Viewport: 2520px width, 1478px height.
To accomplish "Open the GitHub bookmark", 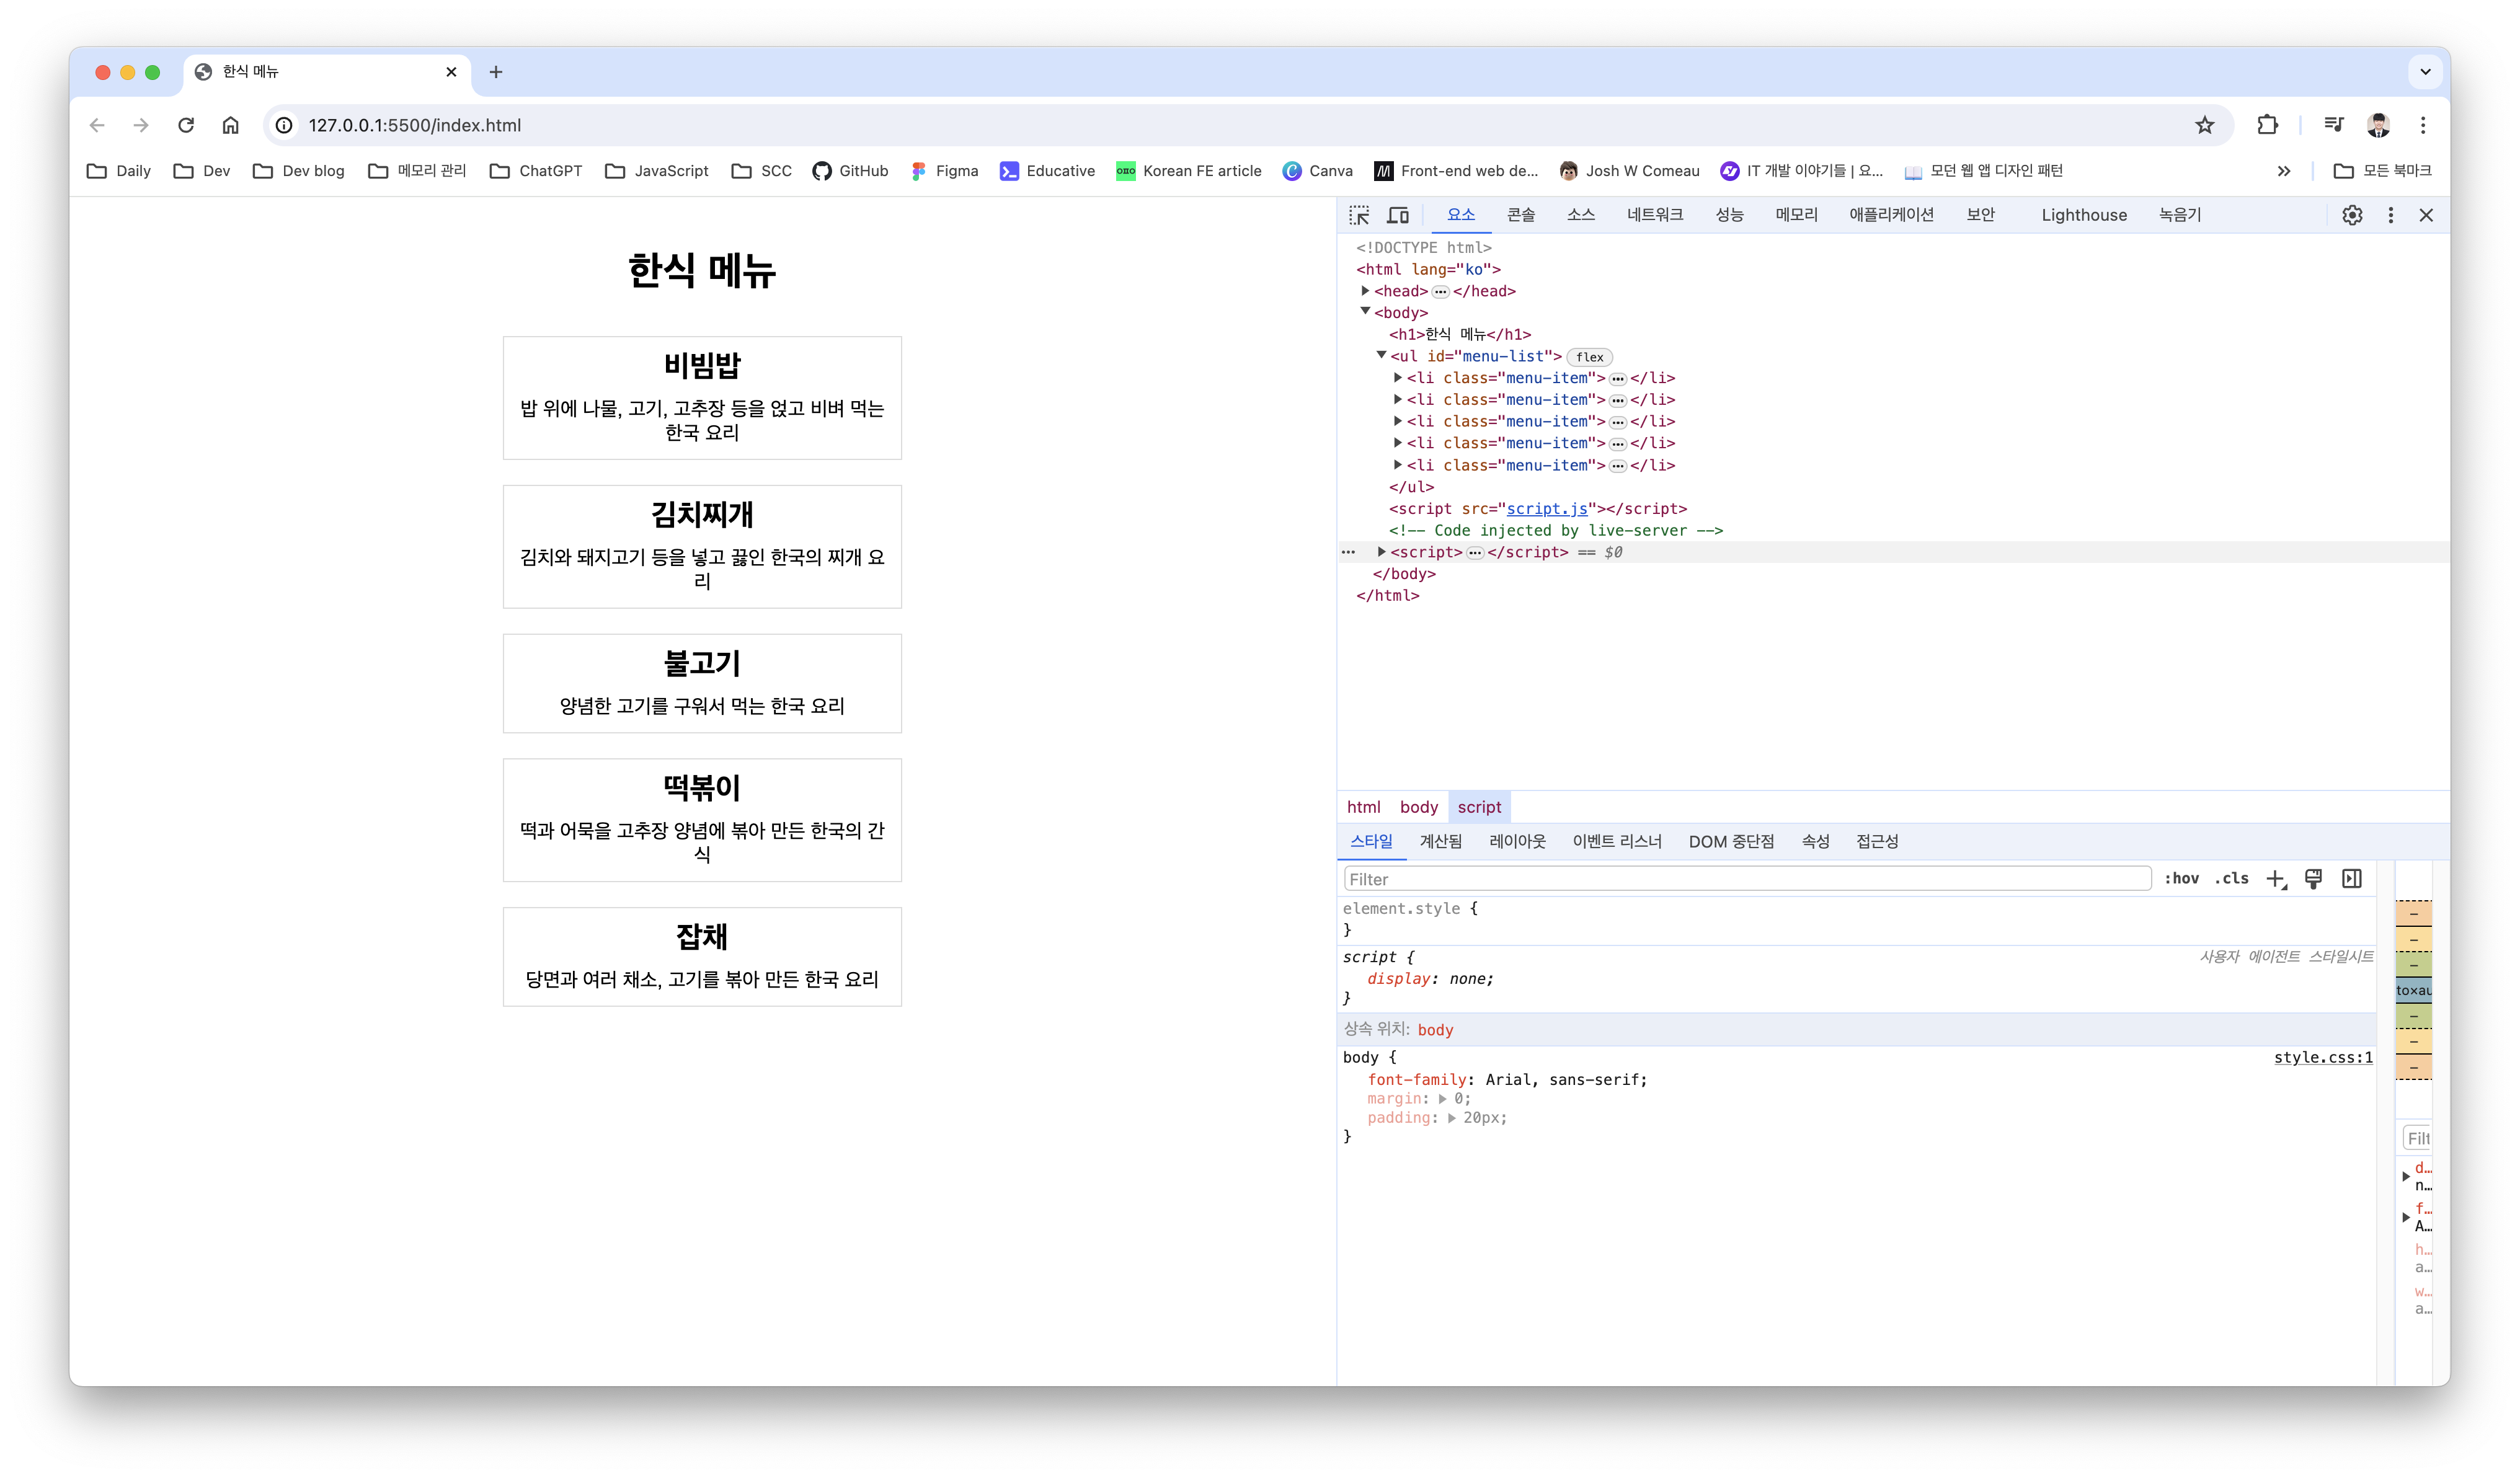I will click(851, 171).
